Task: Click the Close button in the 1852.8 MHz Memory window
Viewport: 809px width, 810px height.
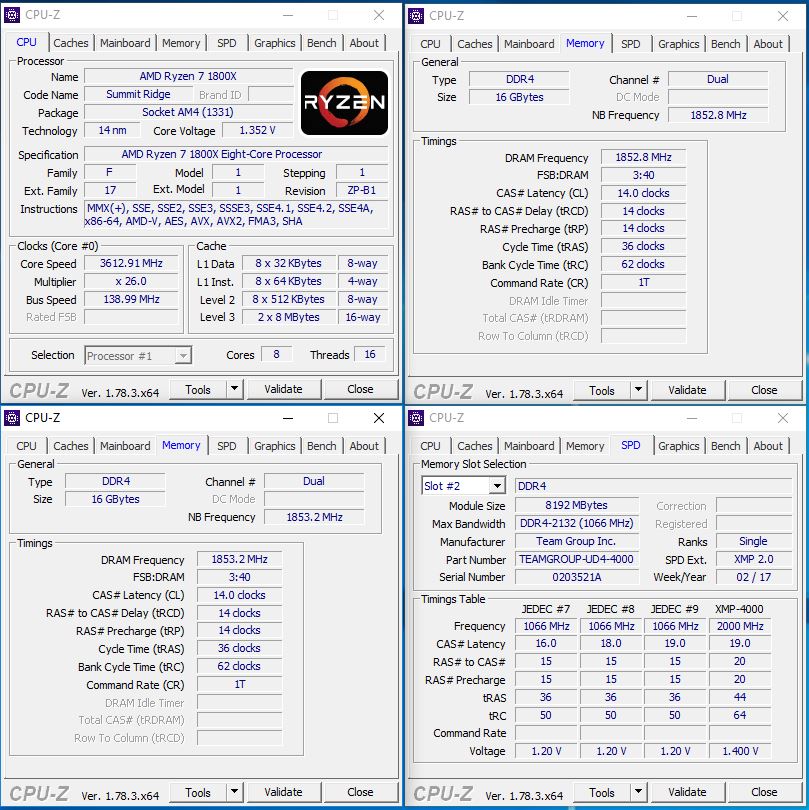Action: point(764,390)
